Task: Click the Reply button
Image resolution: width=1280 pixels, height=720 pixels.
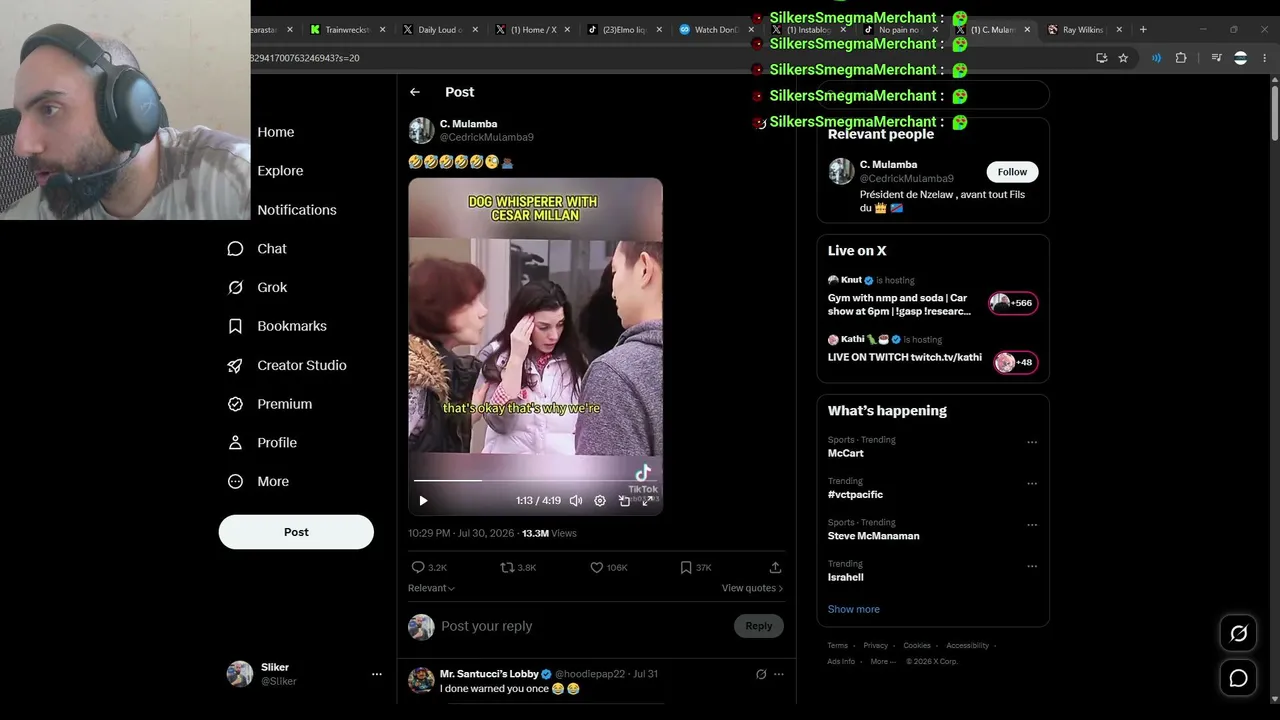Action: pyautogui.click(x=759, y=626)
